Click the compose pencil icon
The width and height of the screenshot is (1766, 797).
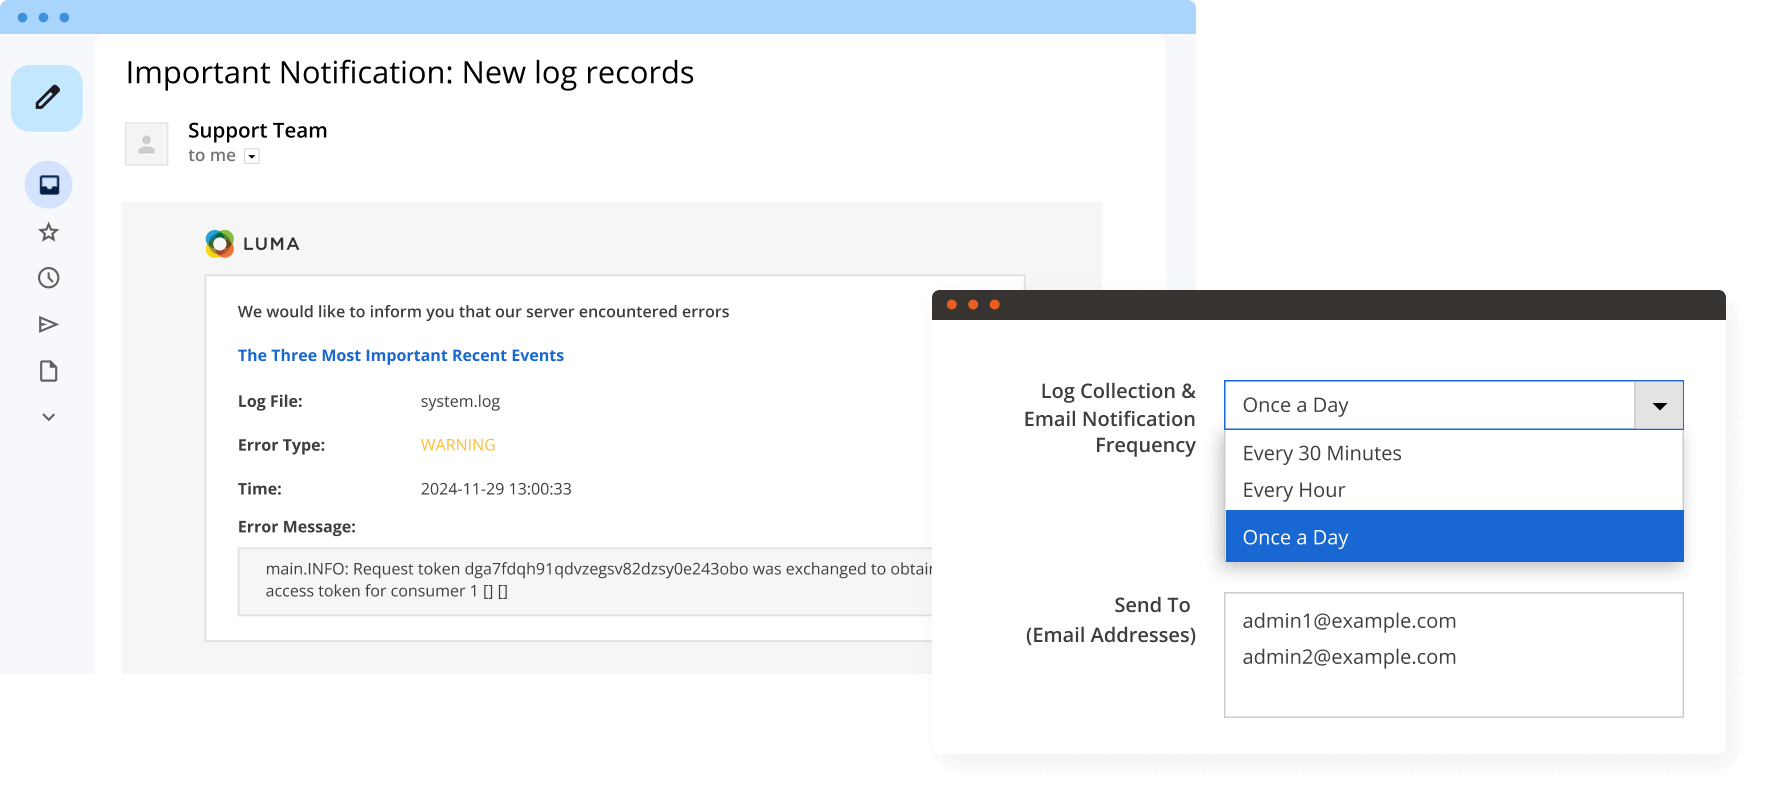47,98
